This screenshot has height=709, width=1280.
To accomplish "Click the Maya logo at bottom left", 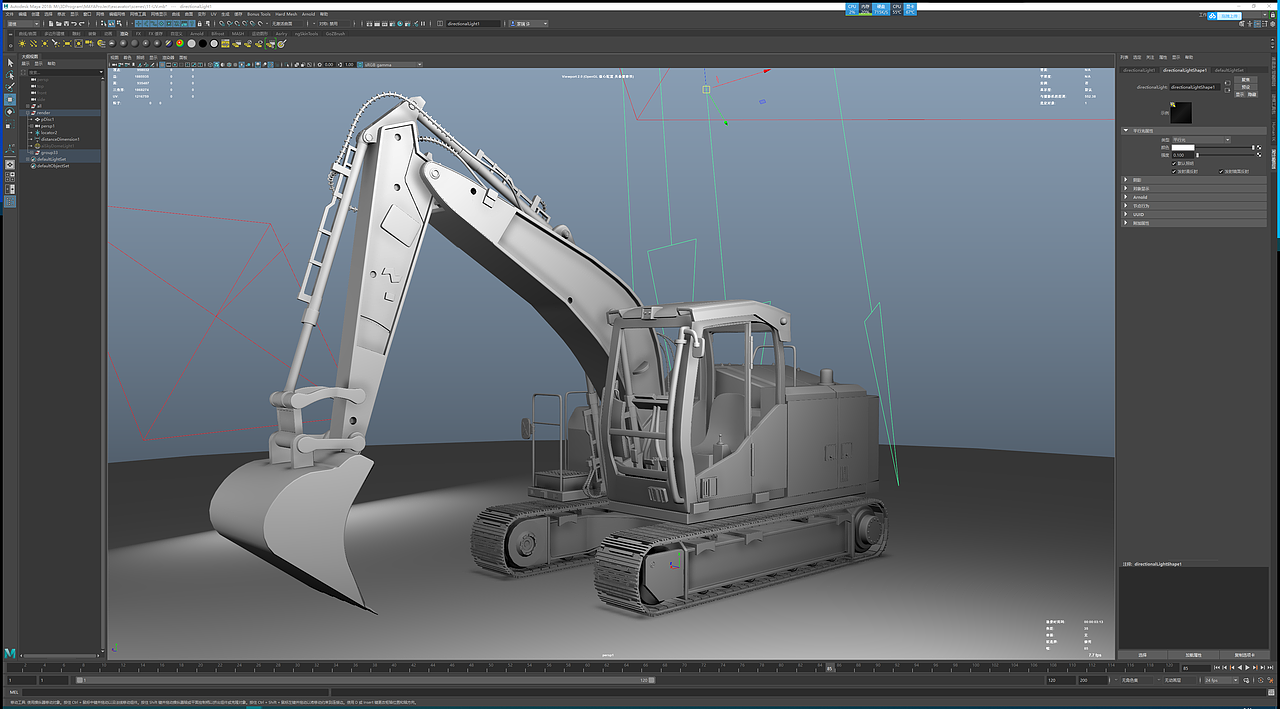I will pos(10,652).
